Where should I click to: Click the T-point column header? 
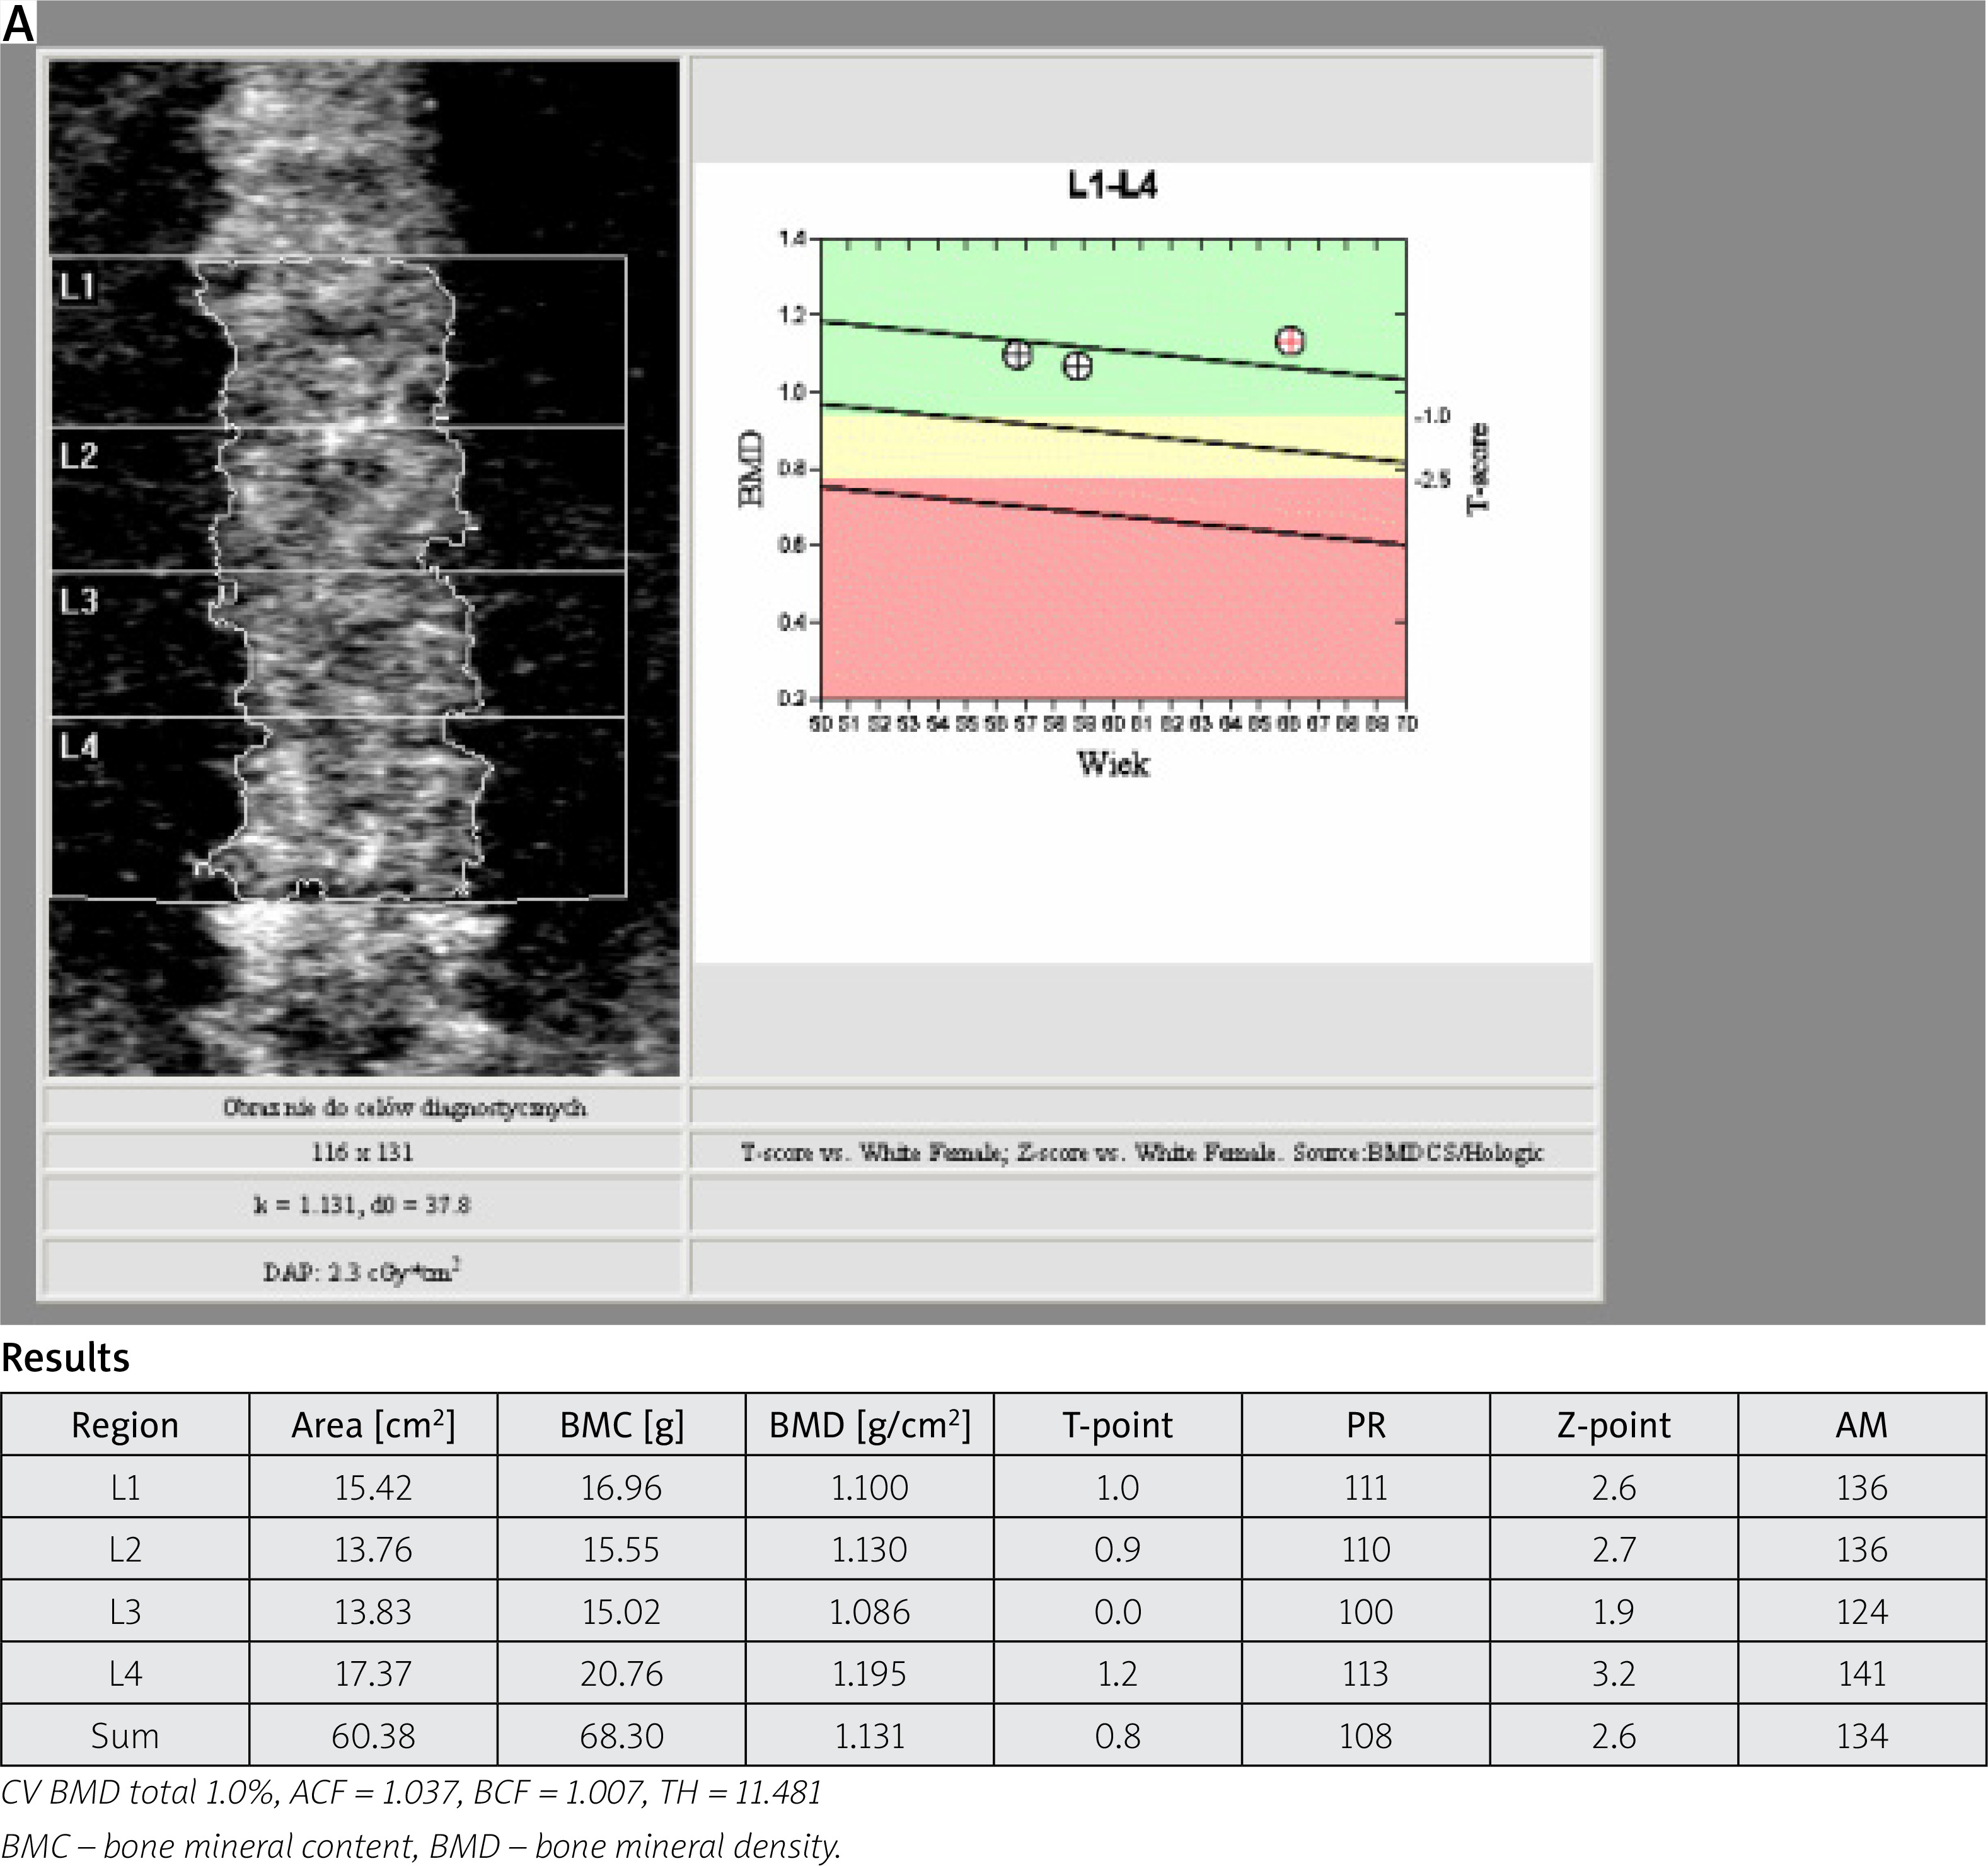(1117, 1425)
